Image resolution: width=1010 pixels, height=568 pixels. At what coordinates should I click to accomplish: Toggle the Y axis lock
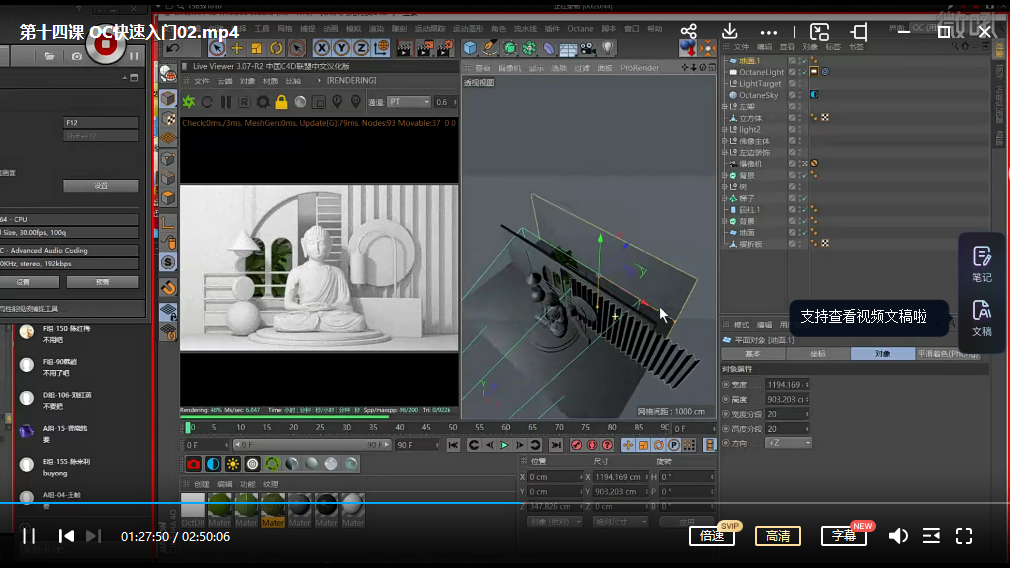341,48
